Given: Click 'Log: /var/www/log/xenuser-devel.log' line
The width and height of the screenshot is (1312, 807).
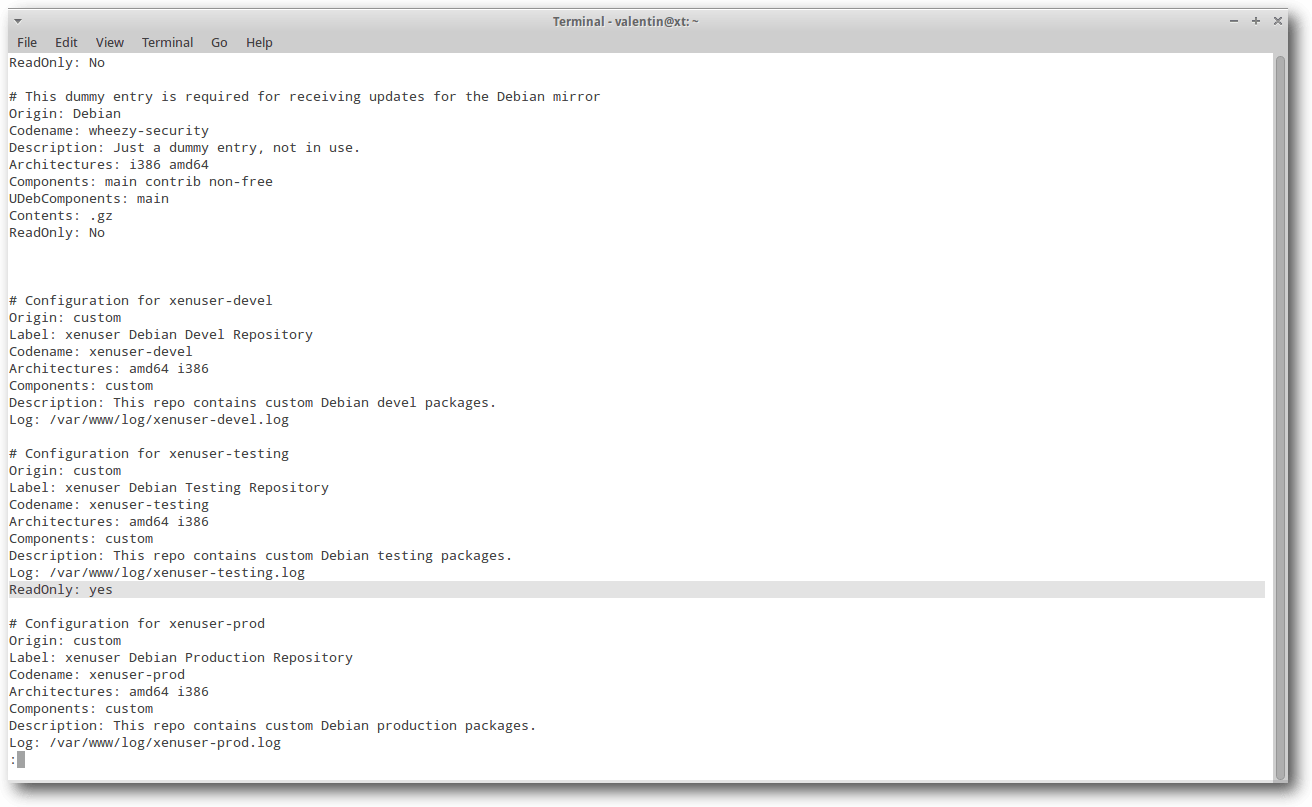Looking at the screenshot, I should pyautogui.click(x=149, y=419).
